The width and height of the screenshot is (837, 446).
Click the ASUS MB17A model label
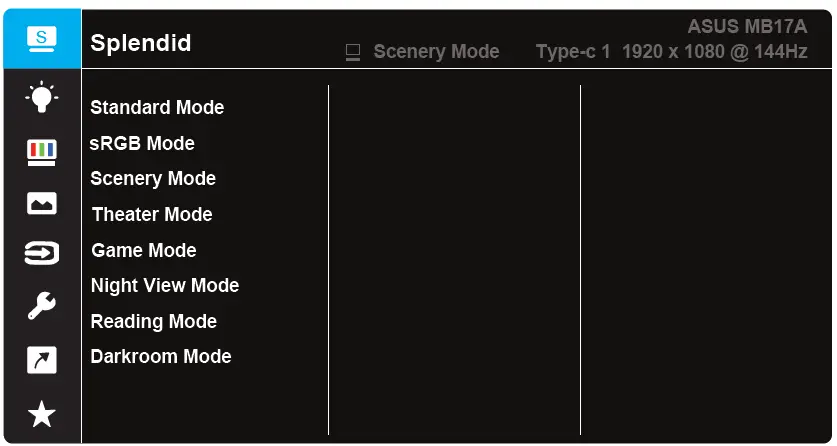[x=746, y=27]
